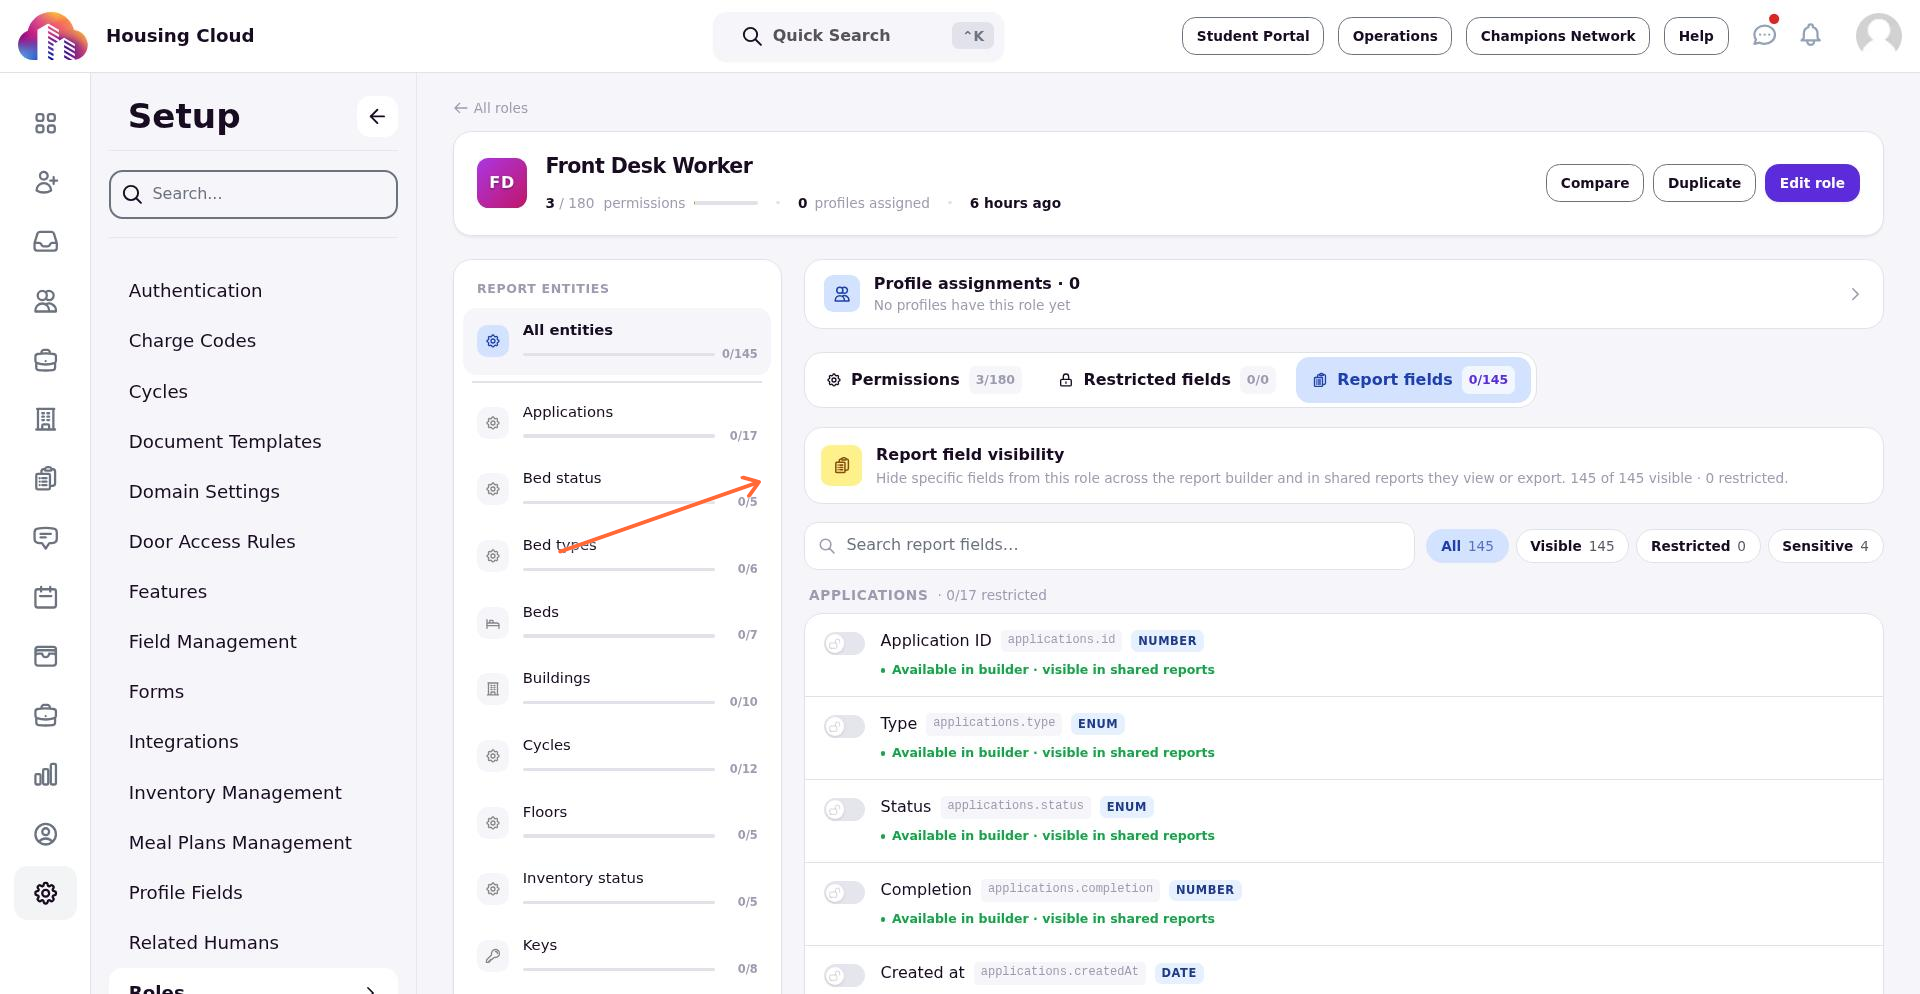
Task: Open the notifications bell icon
Action: (x=1810, y=35)
